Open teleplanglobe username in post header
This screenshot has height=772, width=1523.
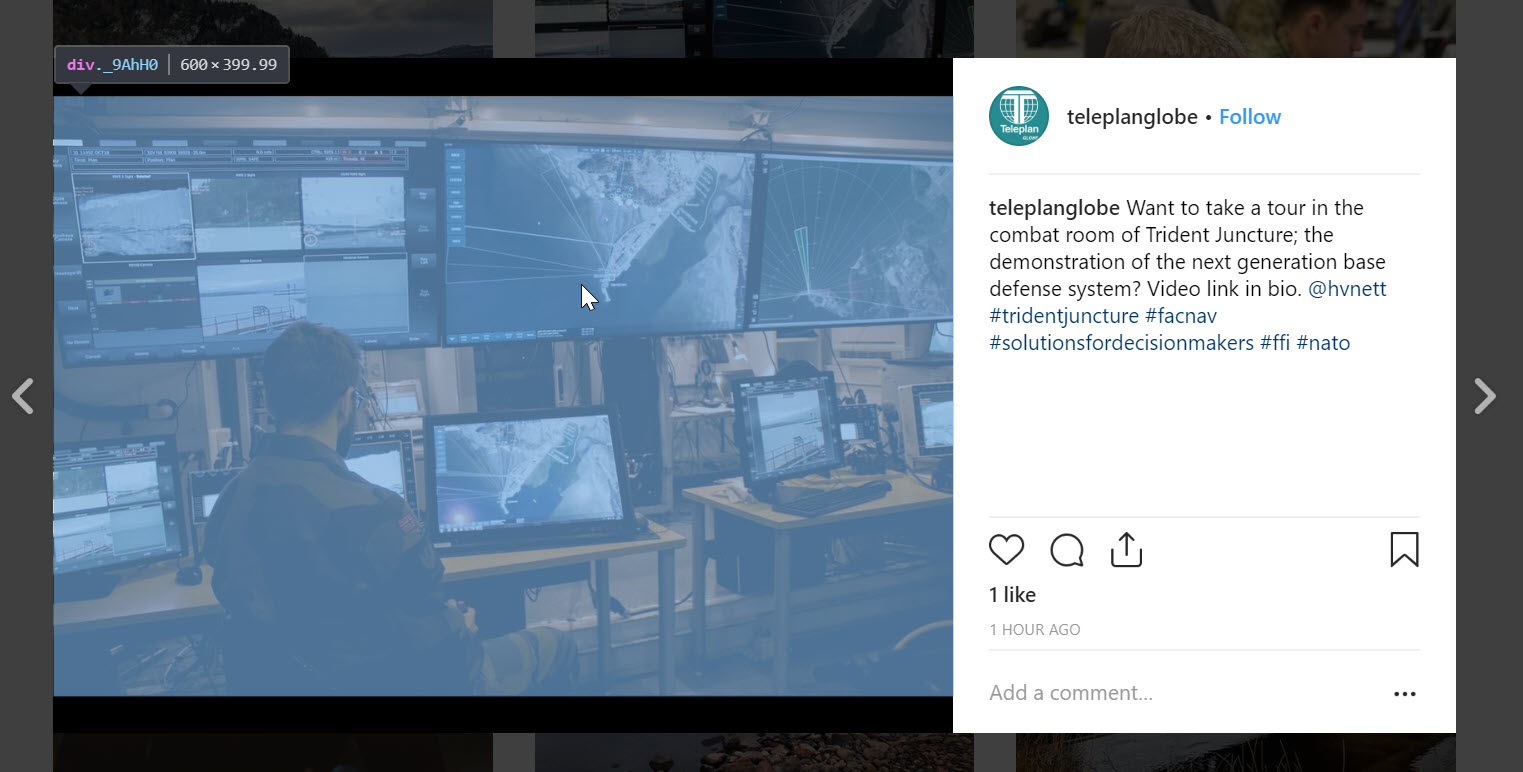(1132, 117)
